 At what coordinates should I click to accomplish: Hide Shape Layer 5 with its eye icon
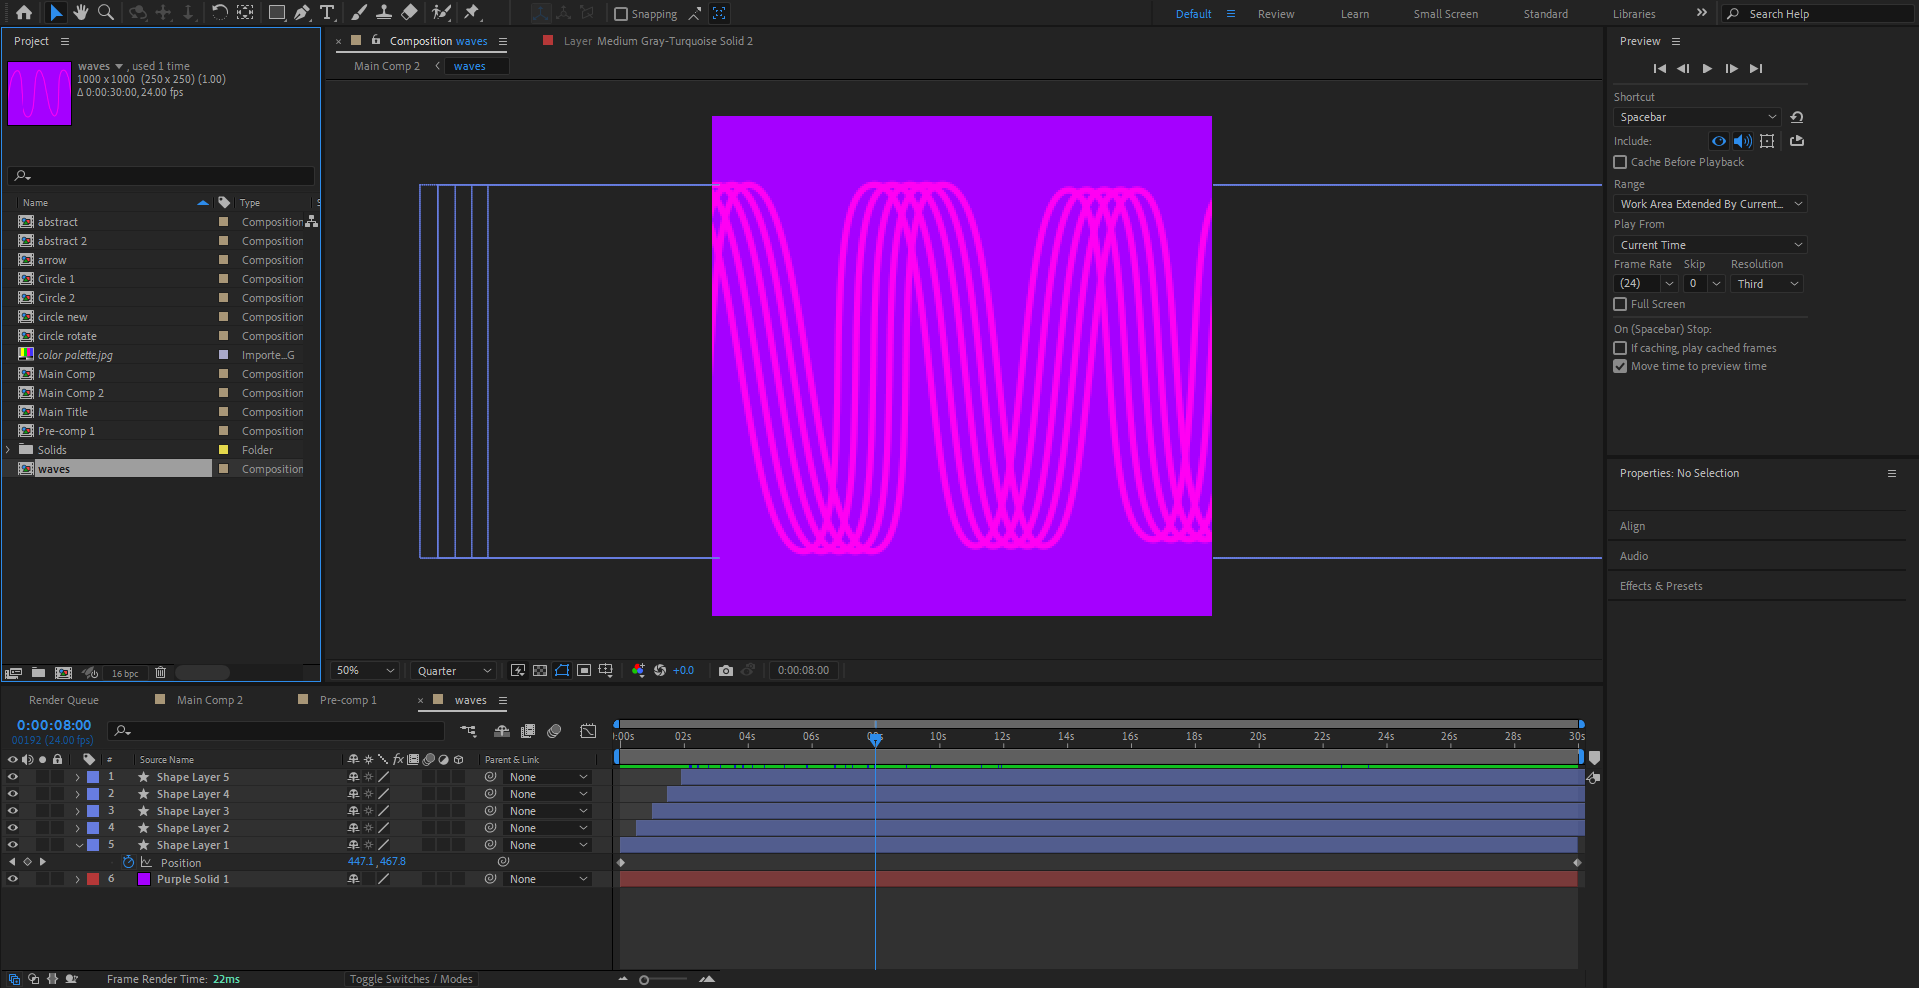click(x=13, y=777)
